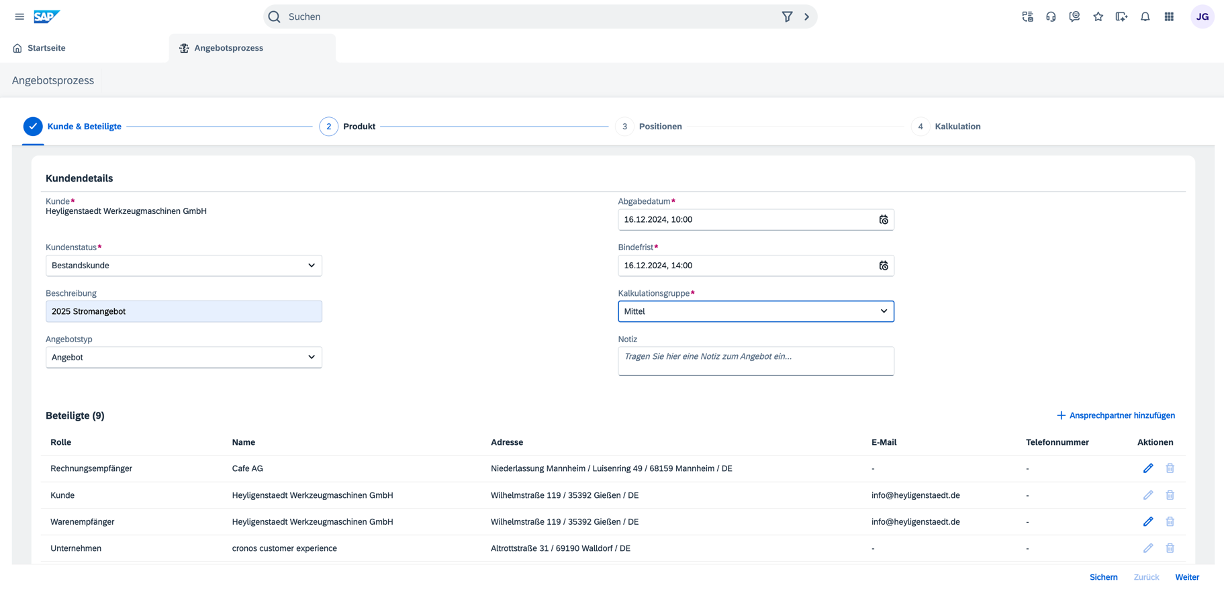Switch to the Startseite tab

point(39,48)
